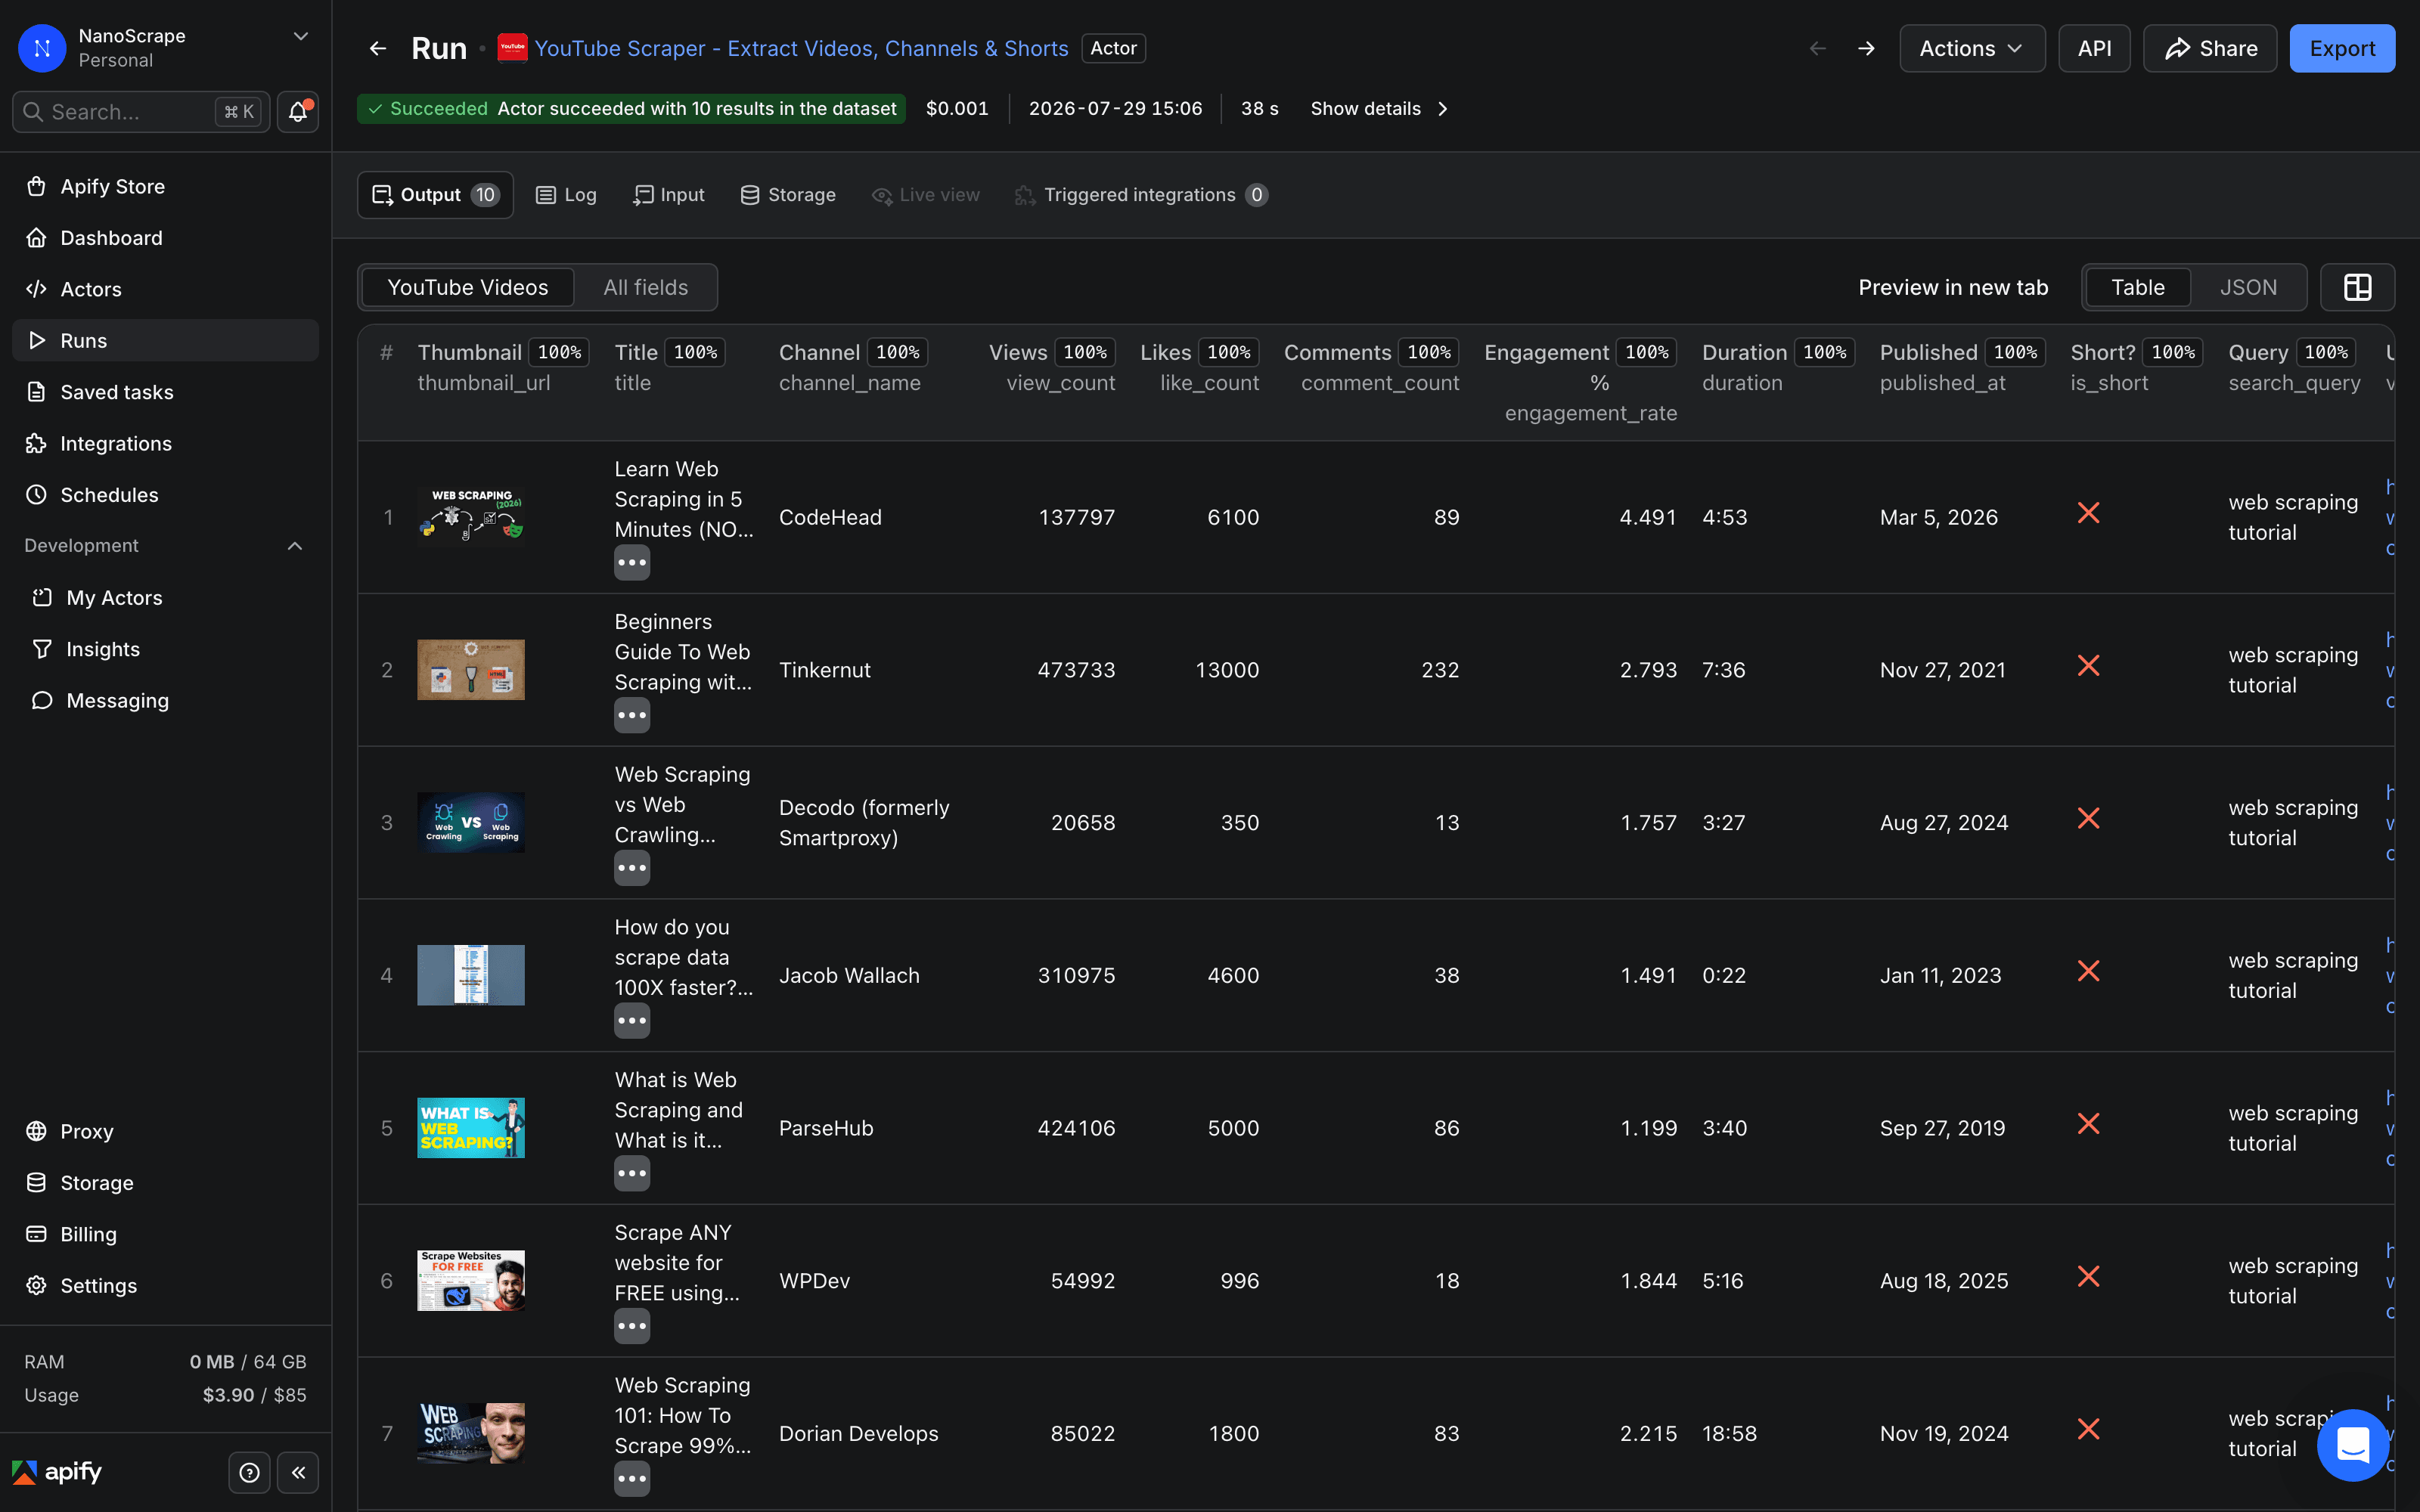
Task: Click the YouTube Scraper actor icon
Action: [512, 48]
